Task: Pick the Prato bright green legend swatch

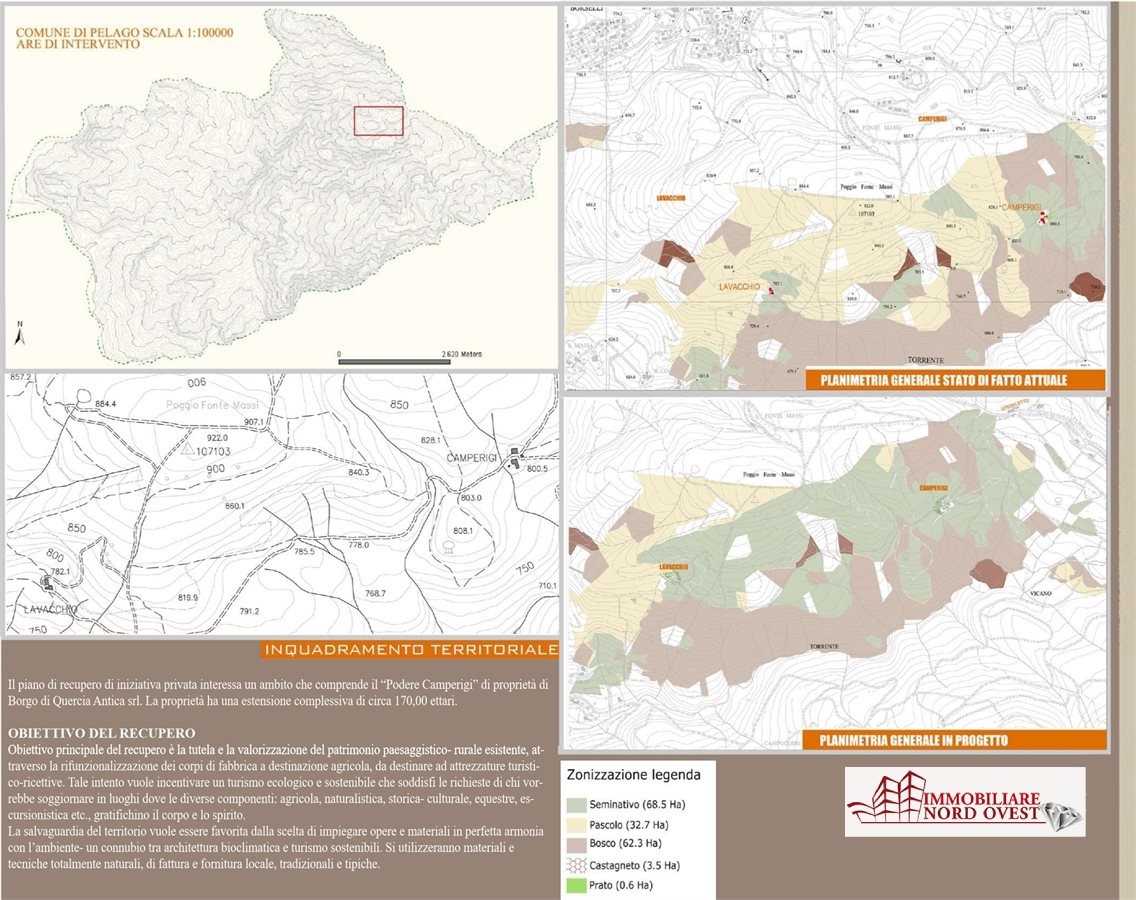Action: point(578,885)
